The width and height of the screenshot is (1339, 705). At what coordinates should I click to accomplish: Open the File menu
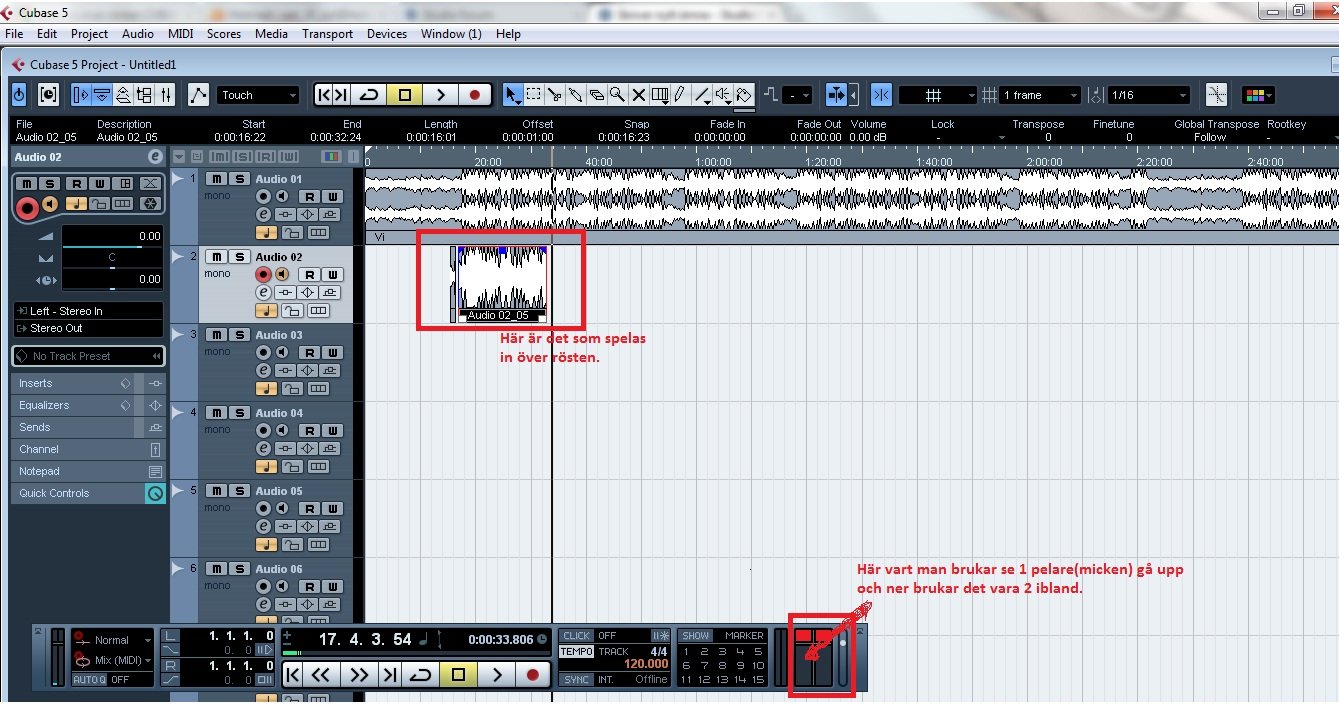[14, 33]
